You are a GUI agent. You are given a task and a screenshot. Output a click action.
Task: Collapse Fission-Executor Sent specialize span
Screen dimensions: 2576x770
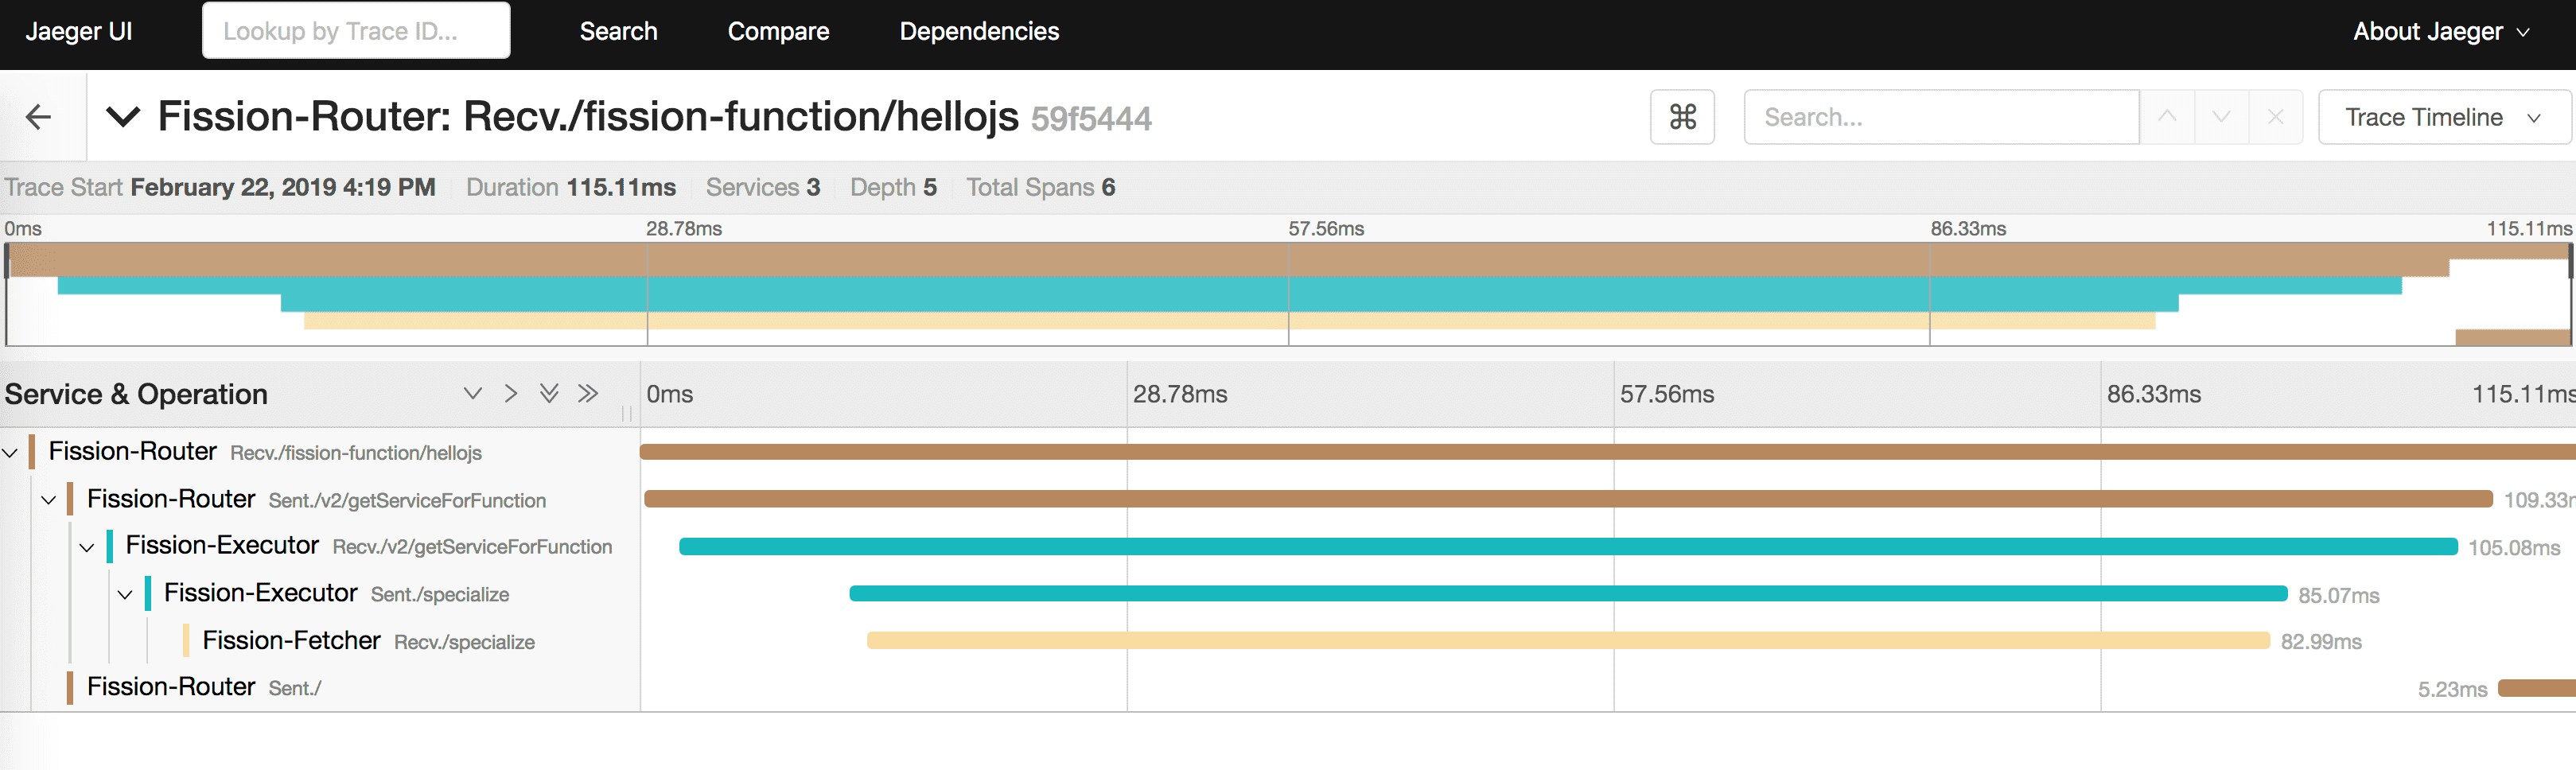click(125, 594)
